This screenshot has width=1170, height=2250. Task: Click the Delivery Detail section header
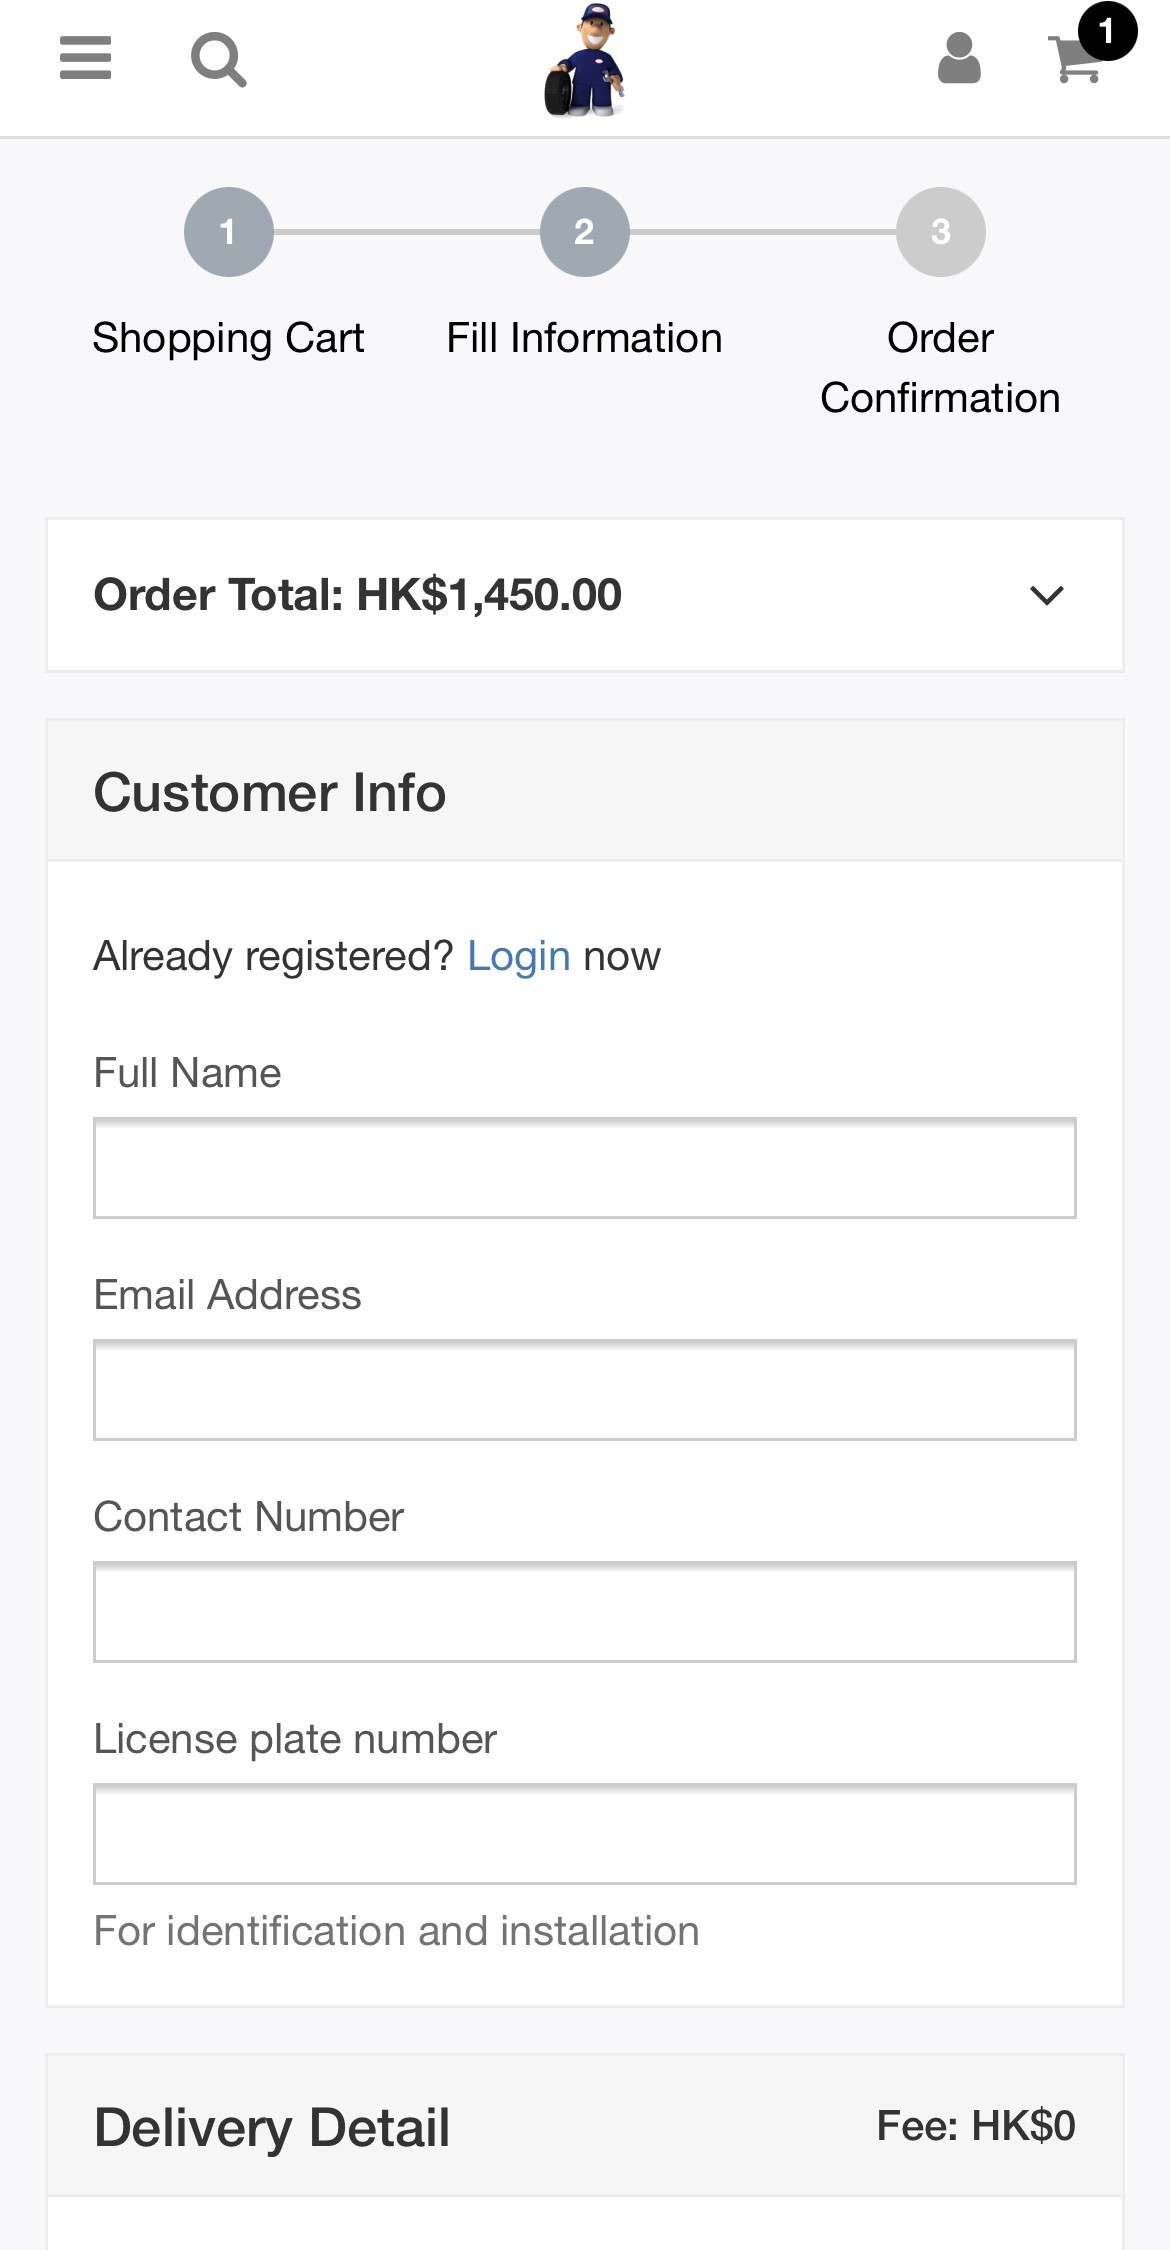(x=272, y=2127)
